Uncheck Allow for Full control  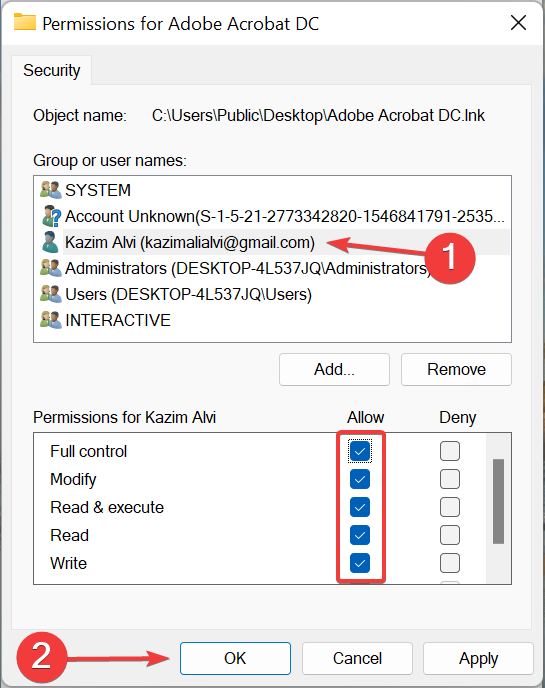pos(360,451)
